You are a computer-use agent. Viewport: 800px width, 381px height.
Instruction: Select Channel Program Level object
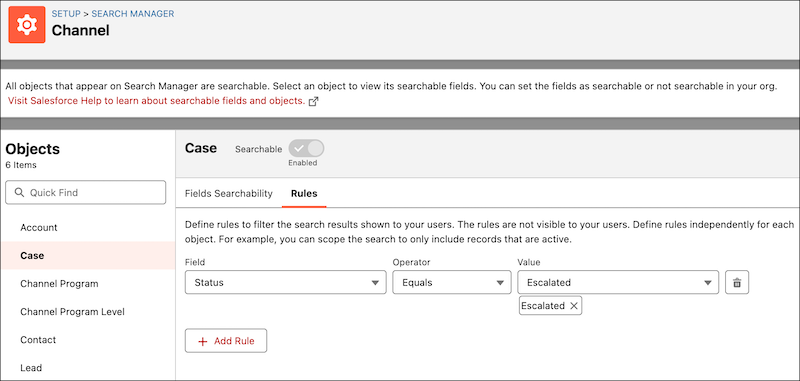point(88,312)
